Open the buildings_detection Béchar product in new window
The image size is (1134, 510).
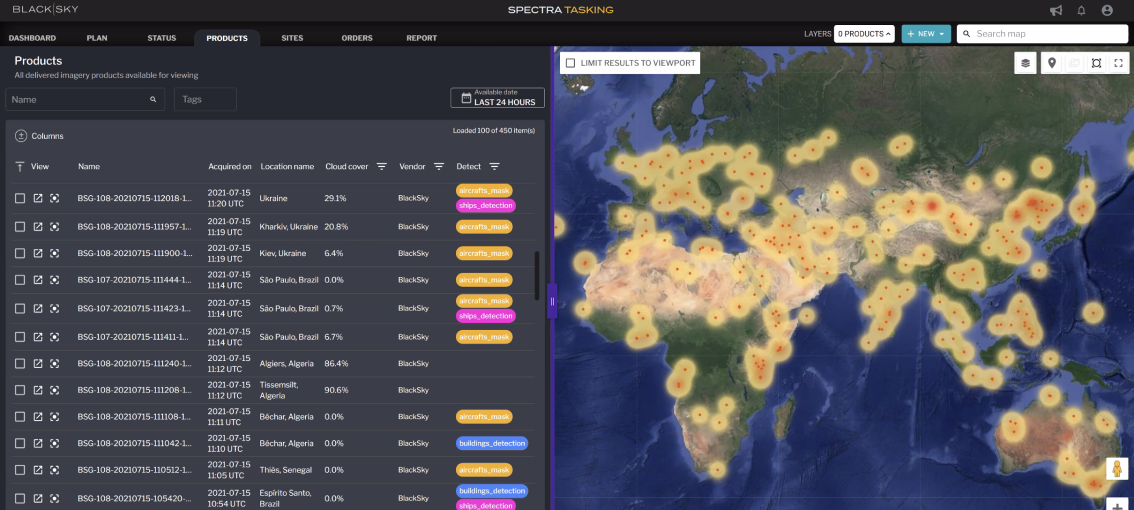pos(38,443)
